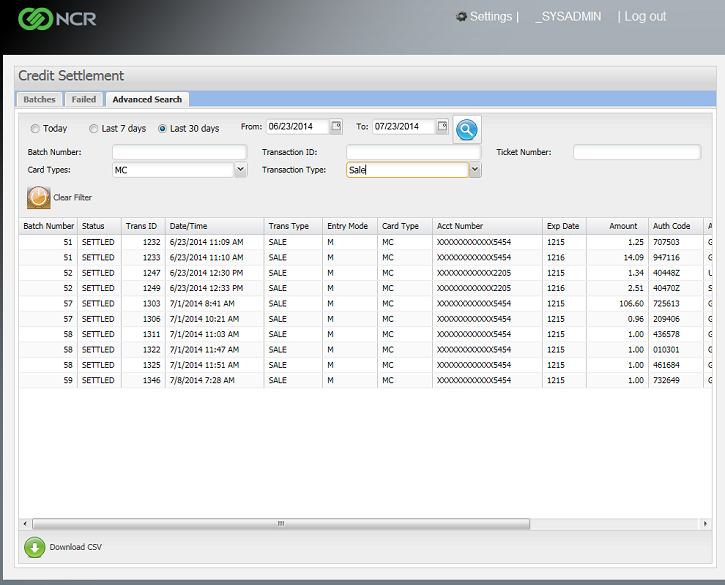The width and height of the screenshot is (725, 585).
Task: Select the Last 30 days option
Action: point(163,129)
